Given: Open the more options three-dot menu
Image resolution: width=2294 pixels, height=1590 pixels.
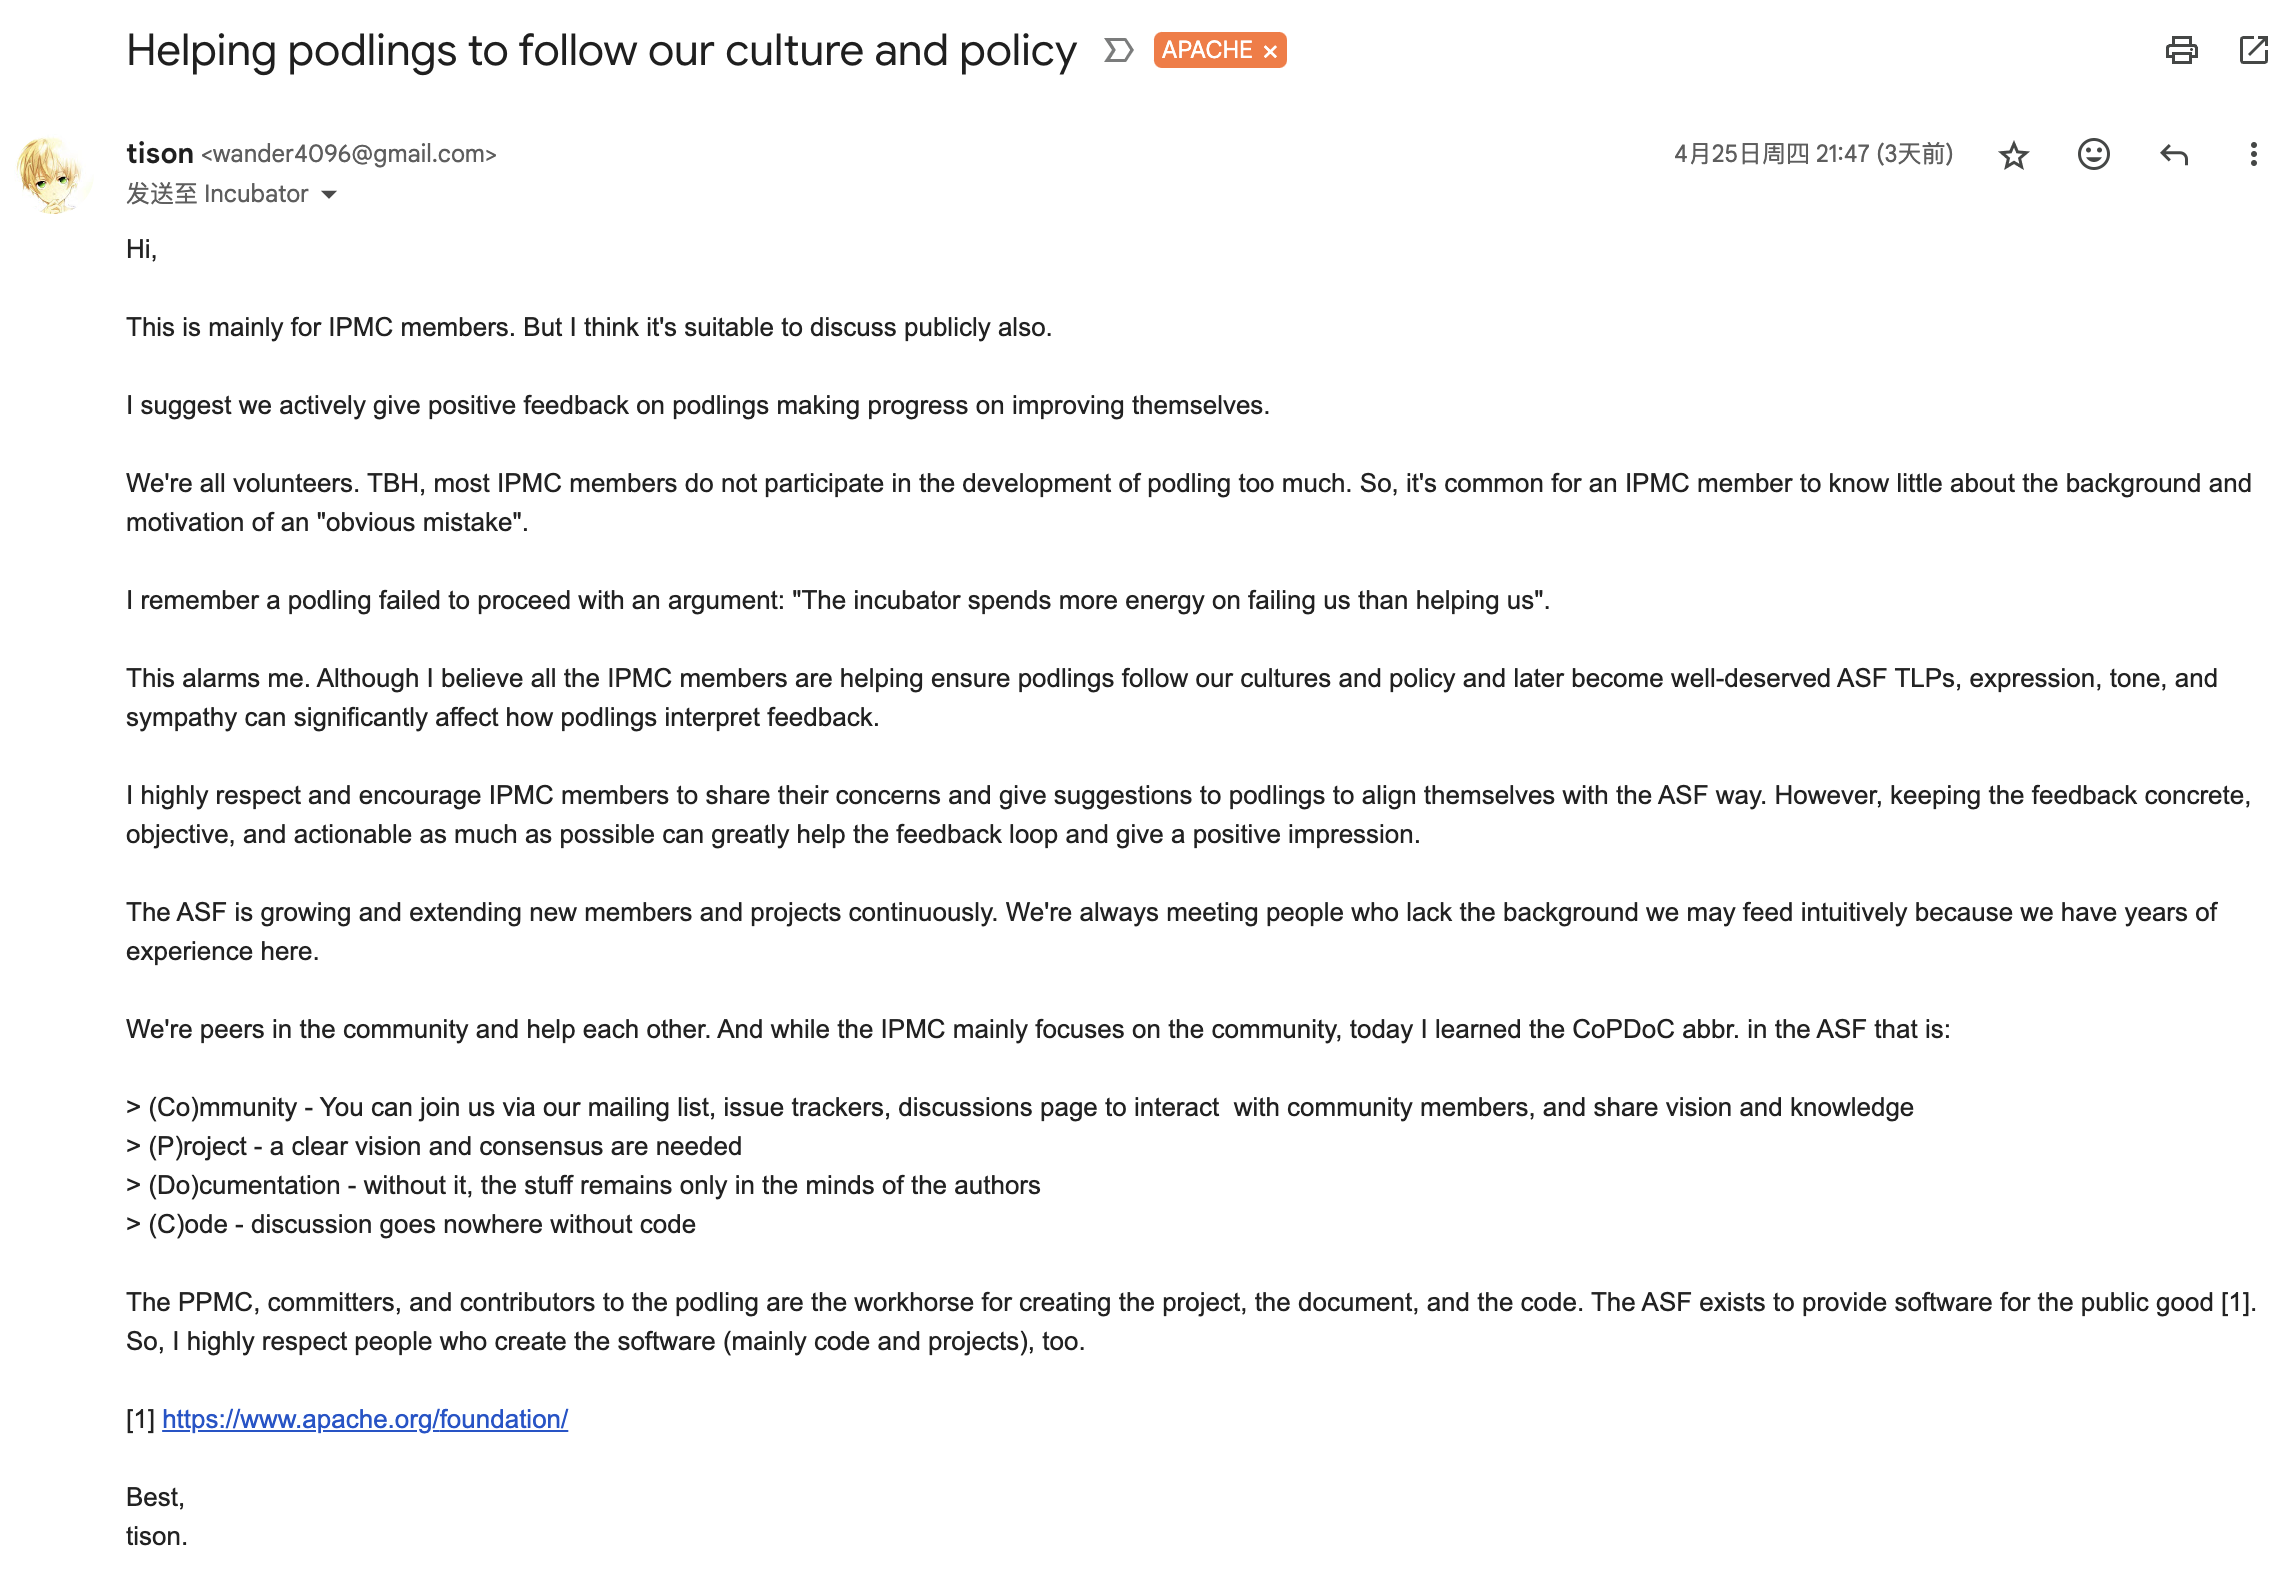Looking at the screenshot, I should 2253,154.
